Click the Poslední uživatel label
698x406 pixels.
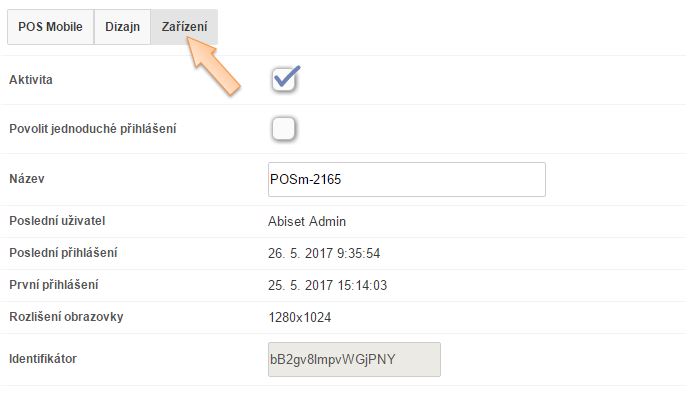57,221
